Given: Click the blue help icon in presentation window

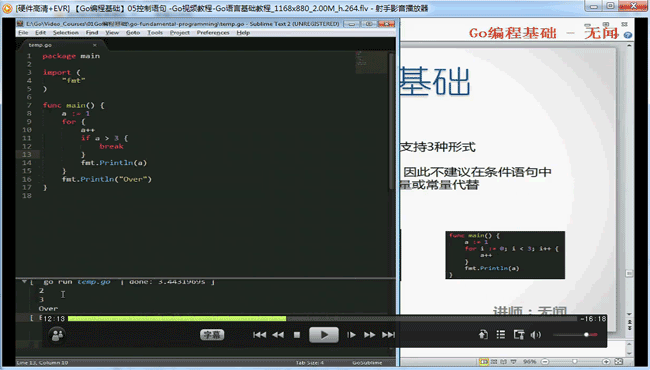Looking at the screenshot, I should [628, 35].
